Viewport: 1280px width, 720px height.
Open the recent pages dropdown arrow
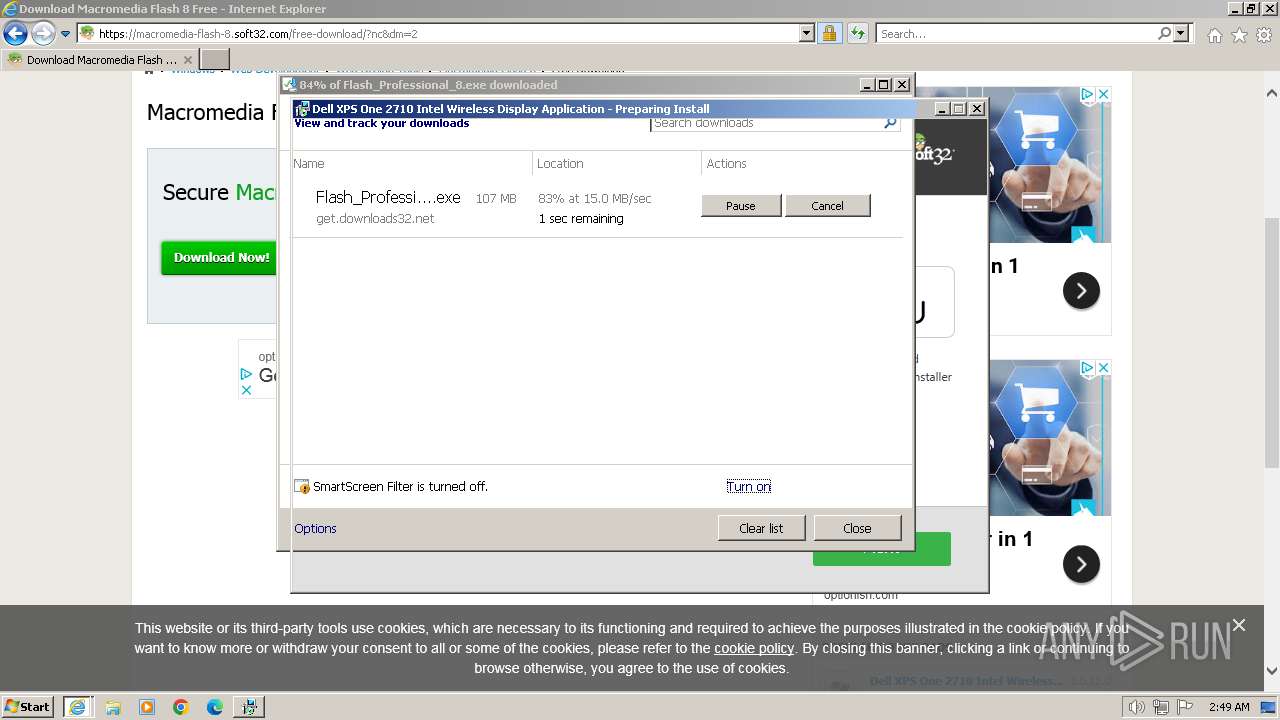click(x=65, y=34)
